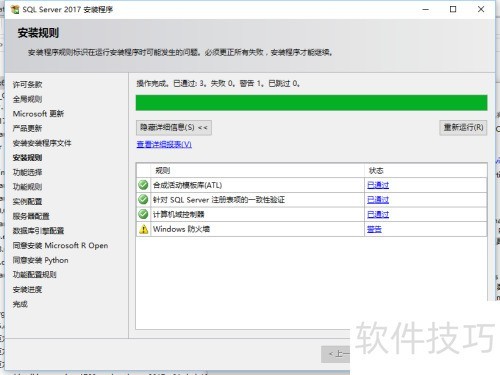Viewport: 500px width, 375px height.
Task: Minimize the SQL Server 2017 setup window
Action: [425, 9]
